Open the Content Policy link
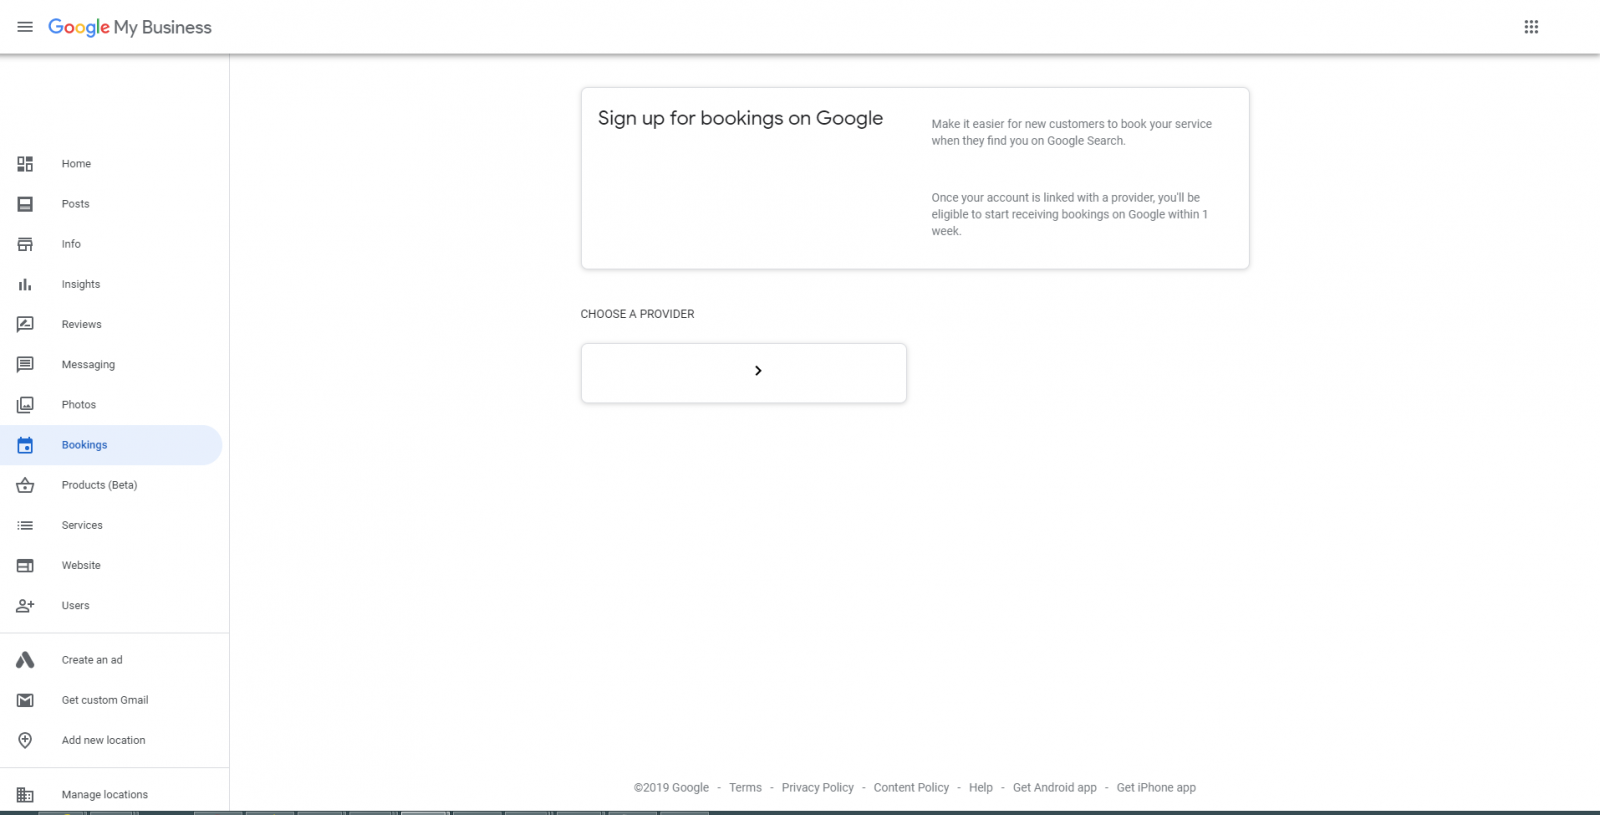The image size is (1600, 815). click(911, 788)
